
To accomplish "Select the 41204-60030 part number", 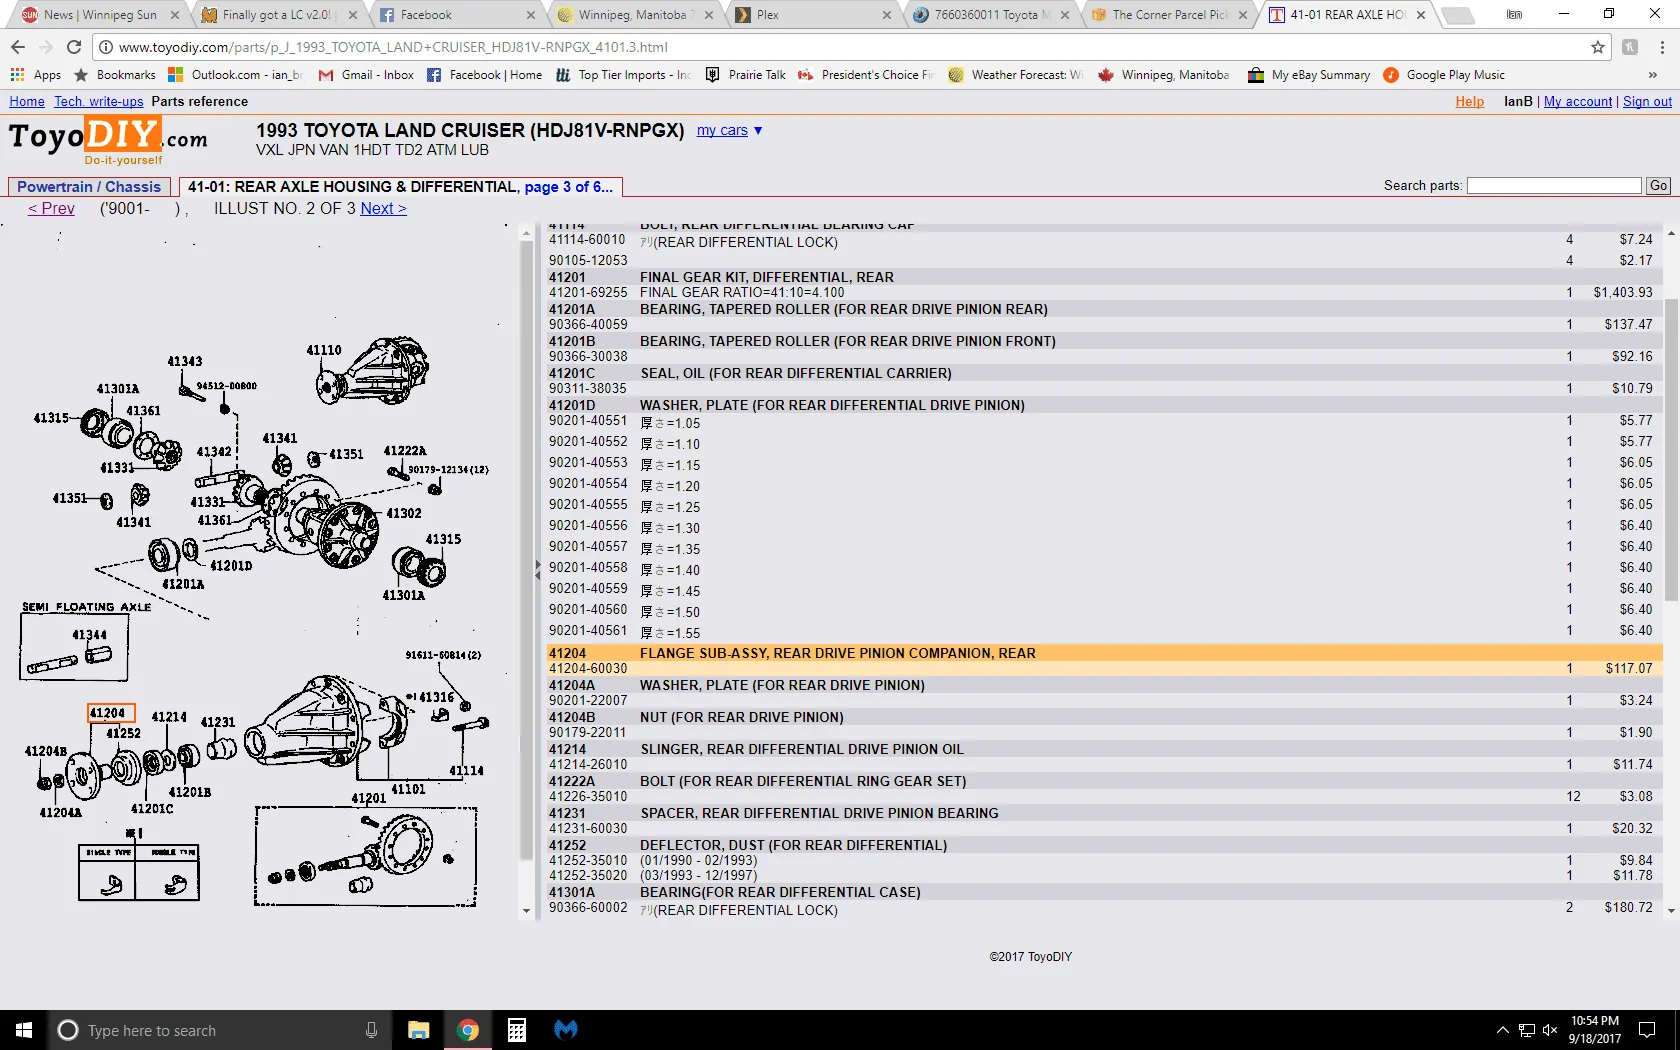I will 588,669.
